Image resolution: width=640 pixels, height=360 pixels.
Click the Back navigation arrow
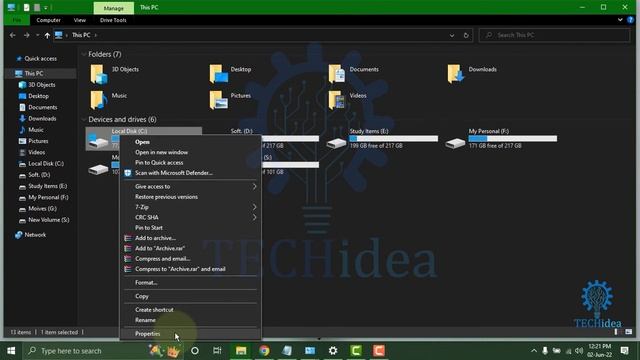[13, 36]
